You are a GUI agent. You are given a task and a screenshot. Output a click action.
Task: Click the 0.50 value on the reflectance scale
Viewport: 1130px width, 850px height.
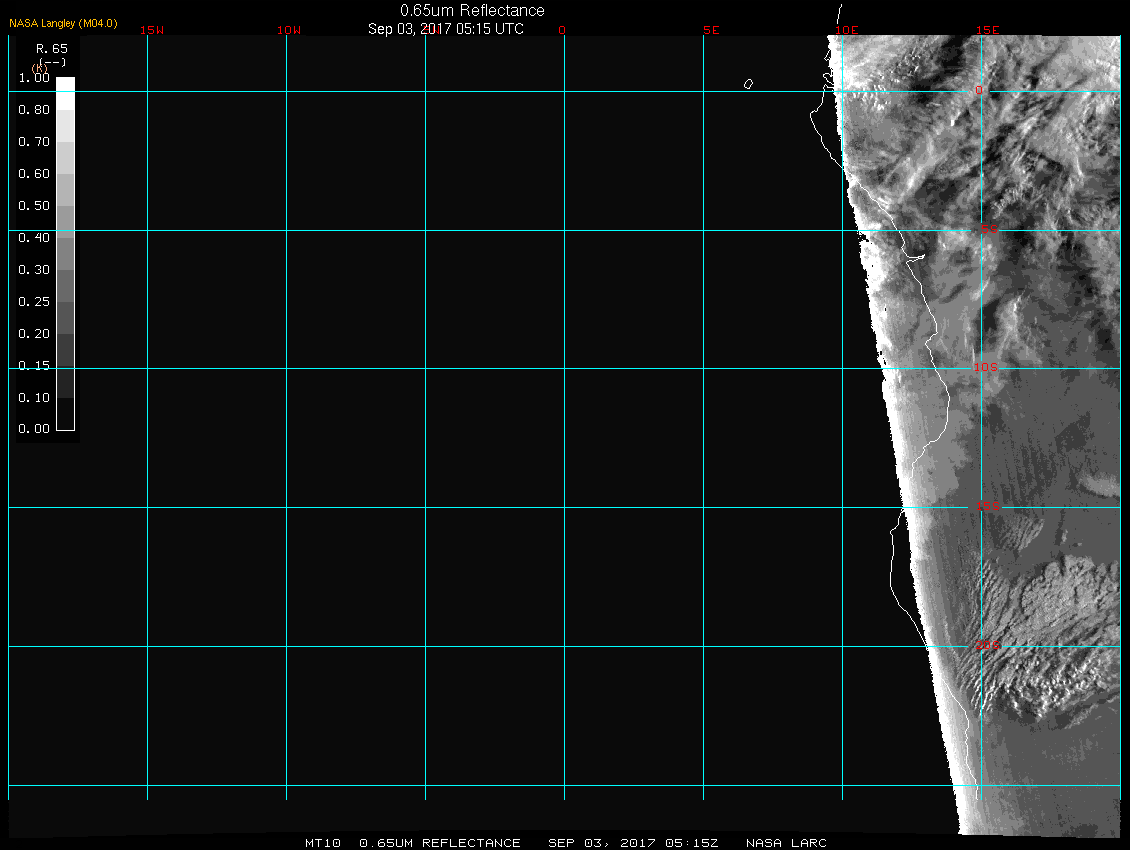(34, 206)
